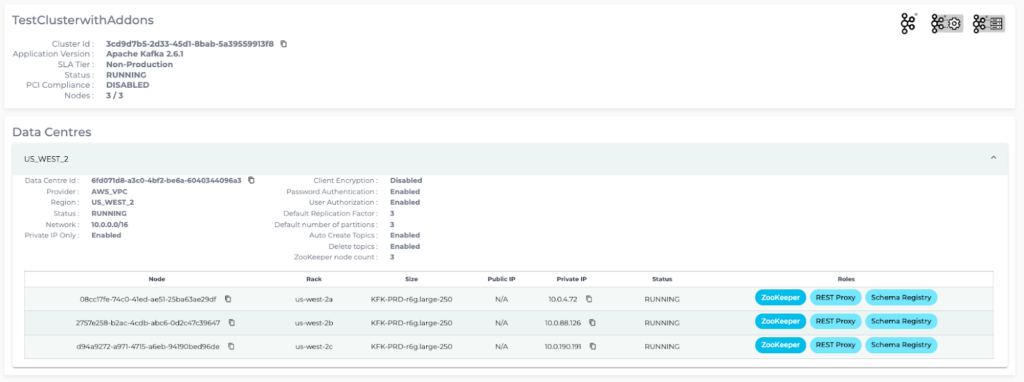Copy the Cluster Id to clipboard
The image size is (1024, 382).
(283, 44)
